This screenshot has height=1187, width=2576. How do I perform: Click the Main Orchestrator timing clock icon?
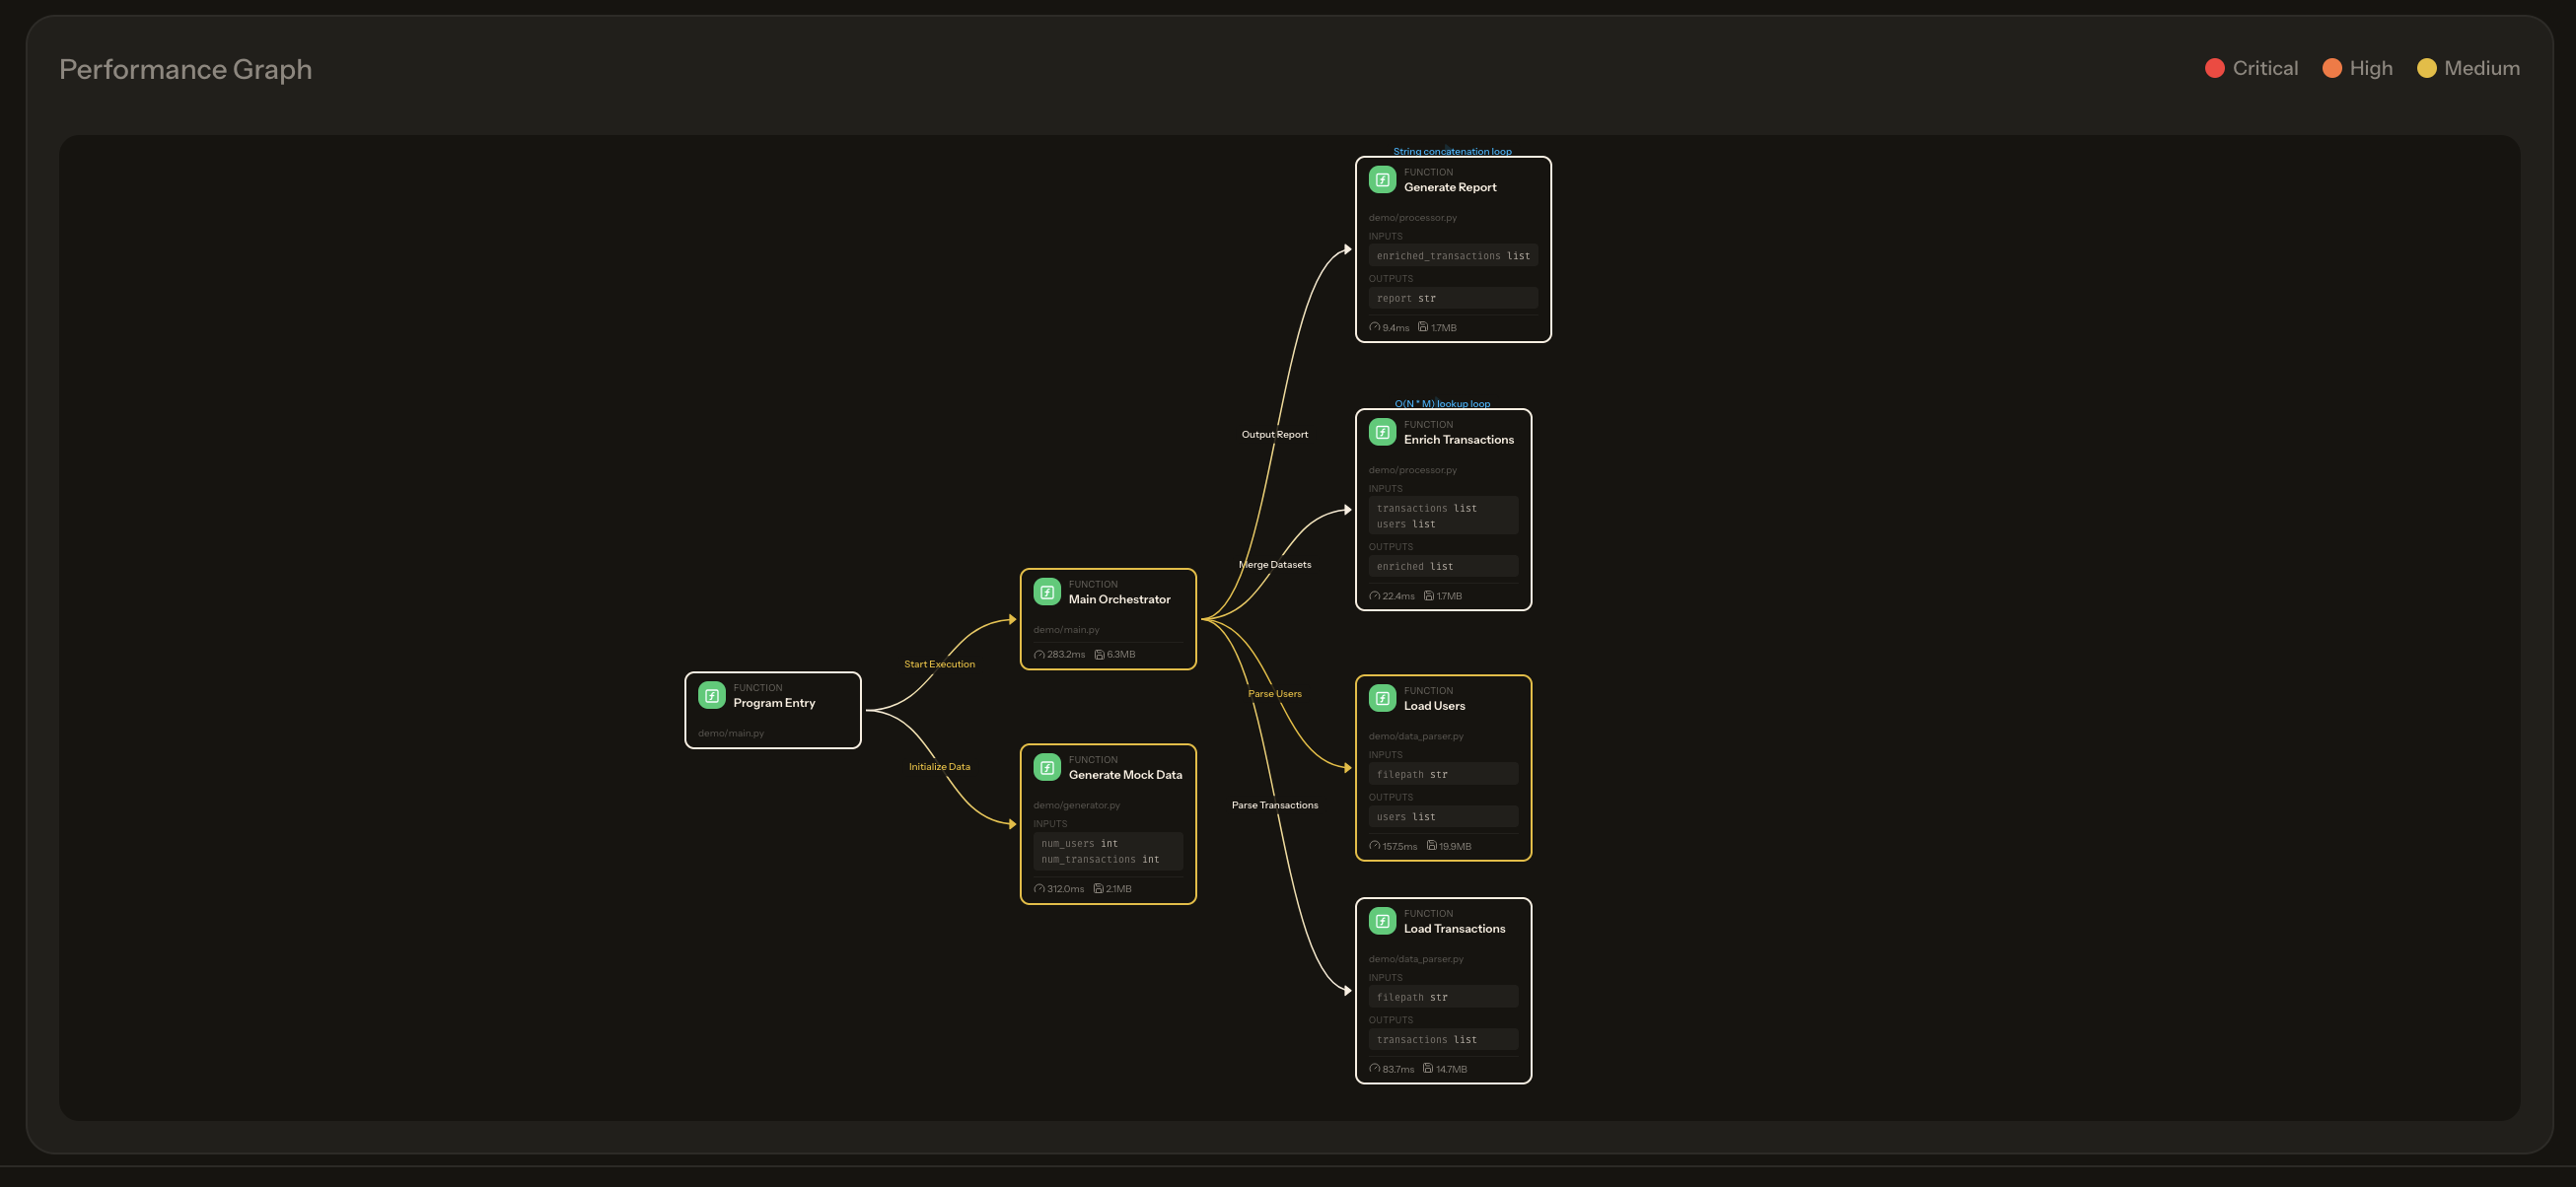tap(1039, 655)
